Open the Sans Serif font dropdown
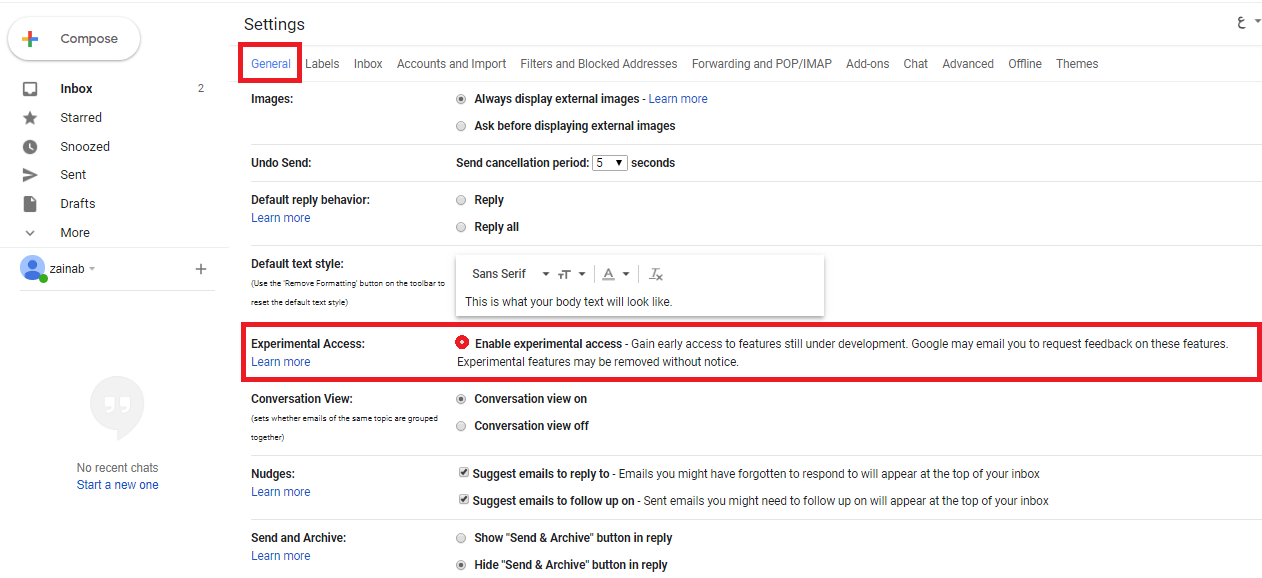Viewport: 1262px width, 578px height. 511,274
